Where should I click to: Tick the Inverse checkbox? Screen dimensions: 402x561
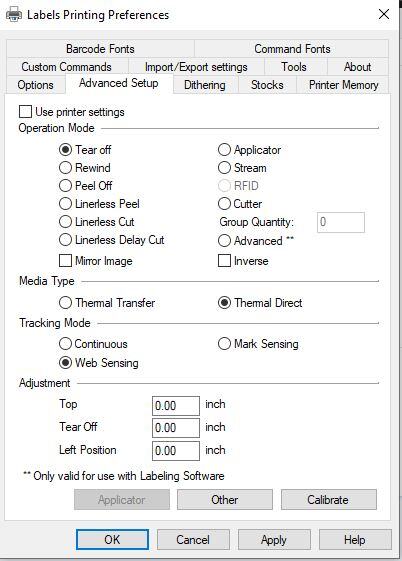pos(224,260)
